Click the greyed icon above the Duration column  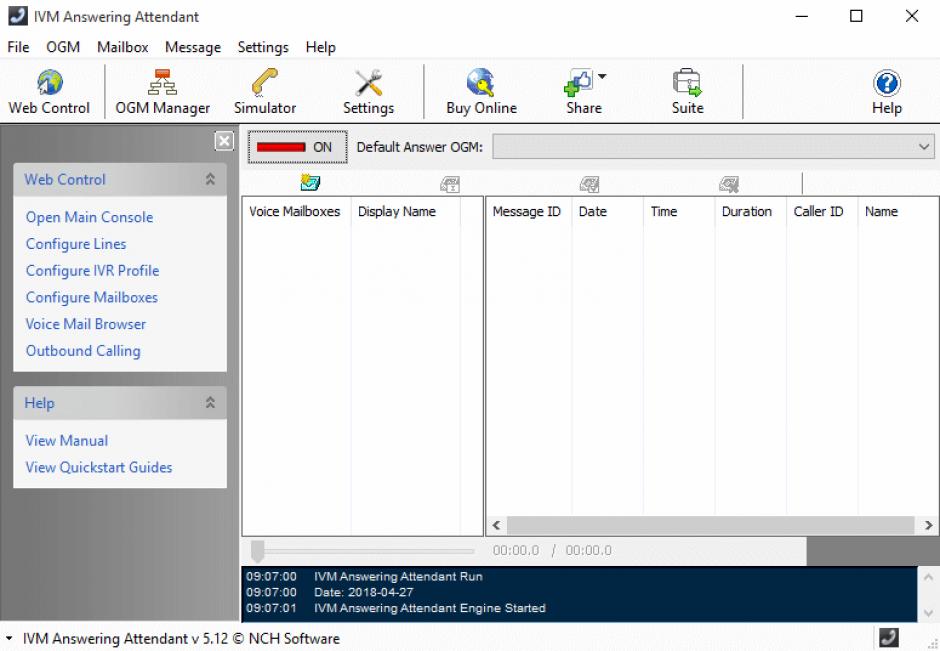(729, 184)
